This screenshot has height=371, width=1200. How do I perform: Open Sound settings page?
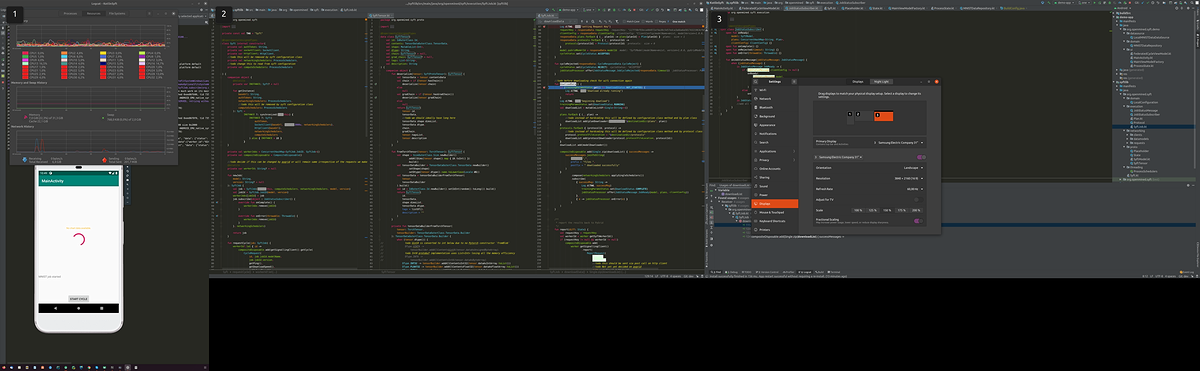[x=775, y=186]
